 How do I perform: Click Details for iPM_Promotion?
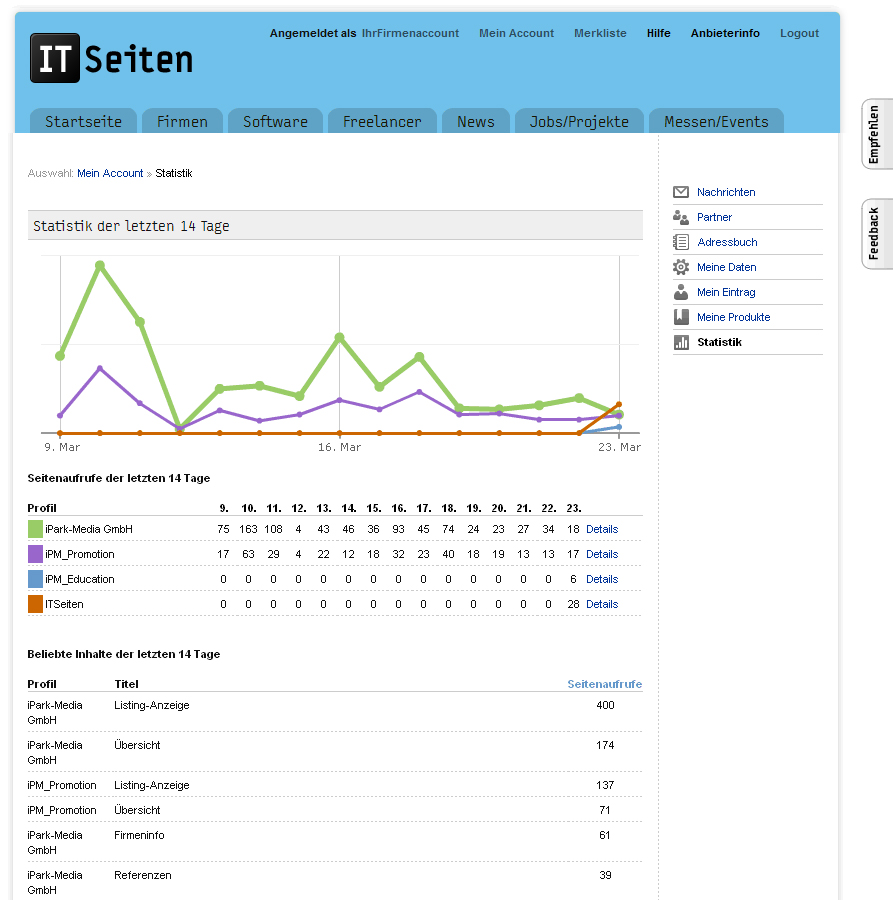pyautogui.click(x=602, y=554)
